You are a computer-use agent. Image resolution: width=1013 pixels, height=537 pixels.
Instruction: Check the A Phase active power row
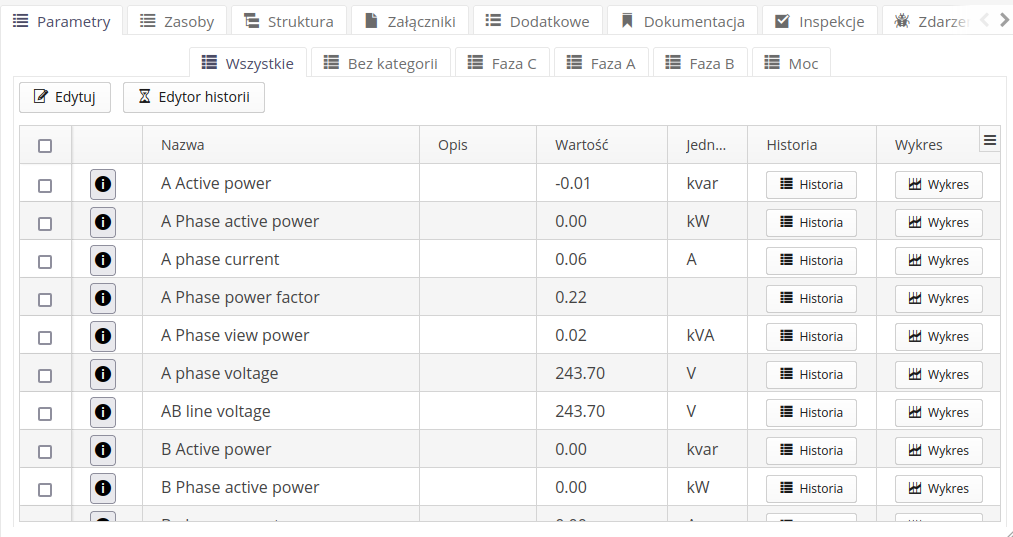coord(45,223)
